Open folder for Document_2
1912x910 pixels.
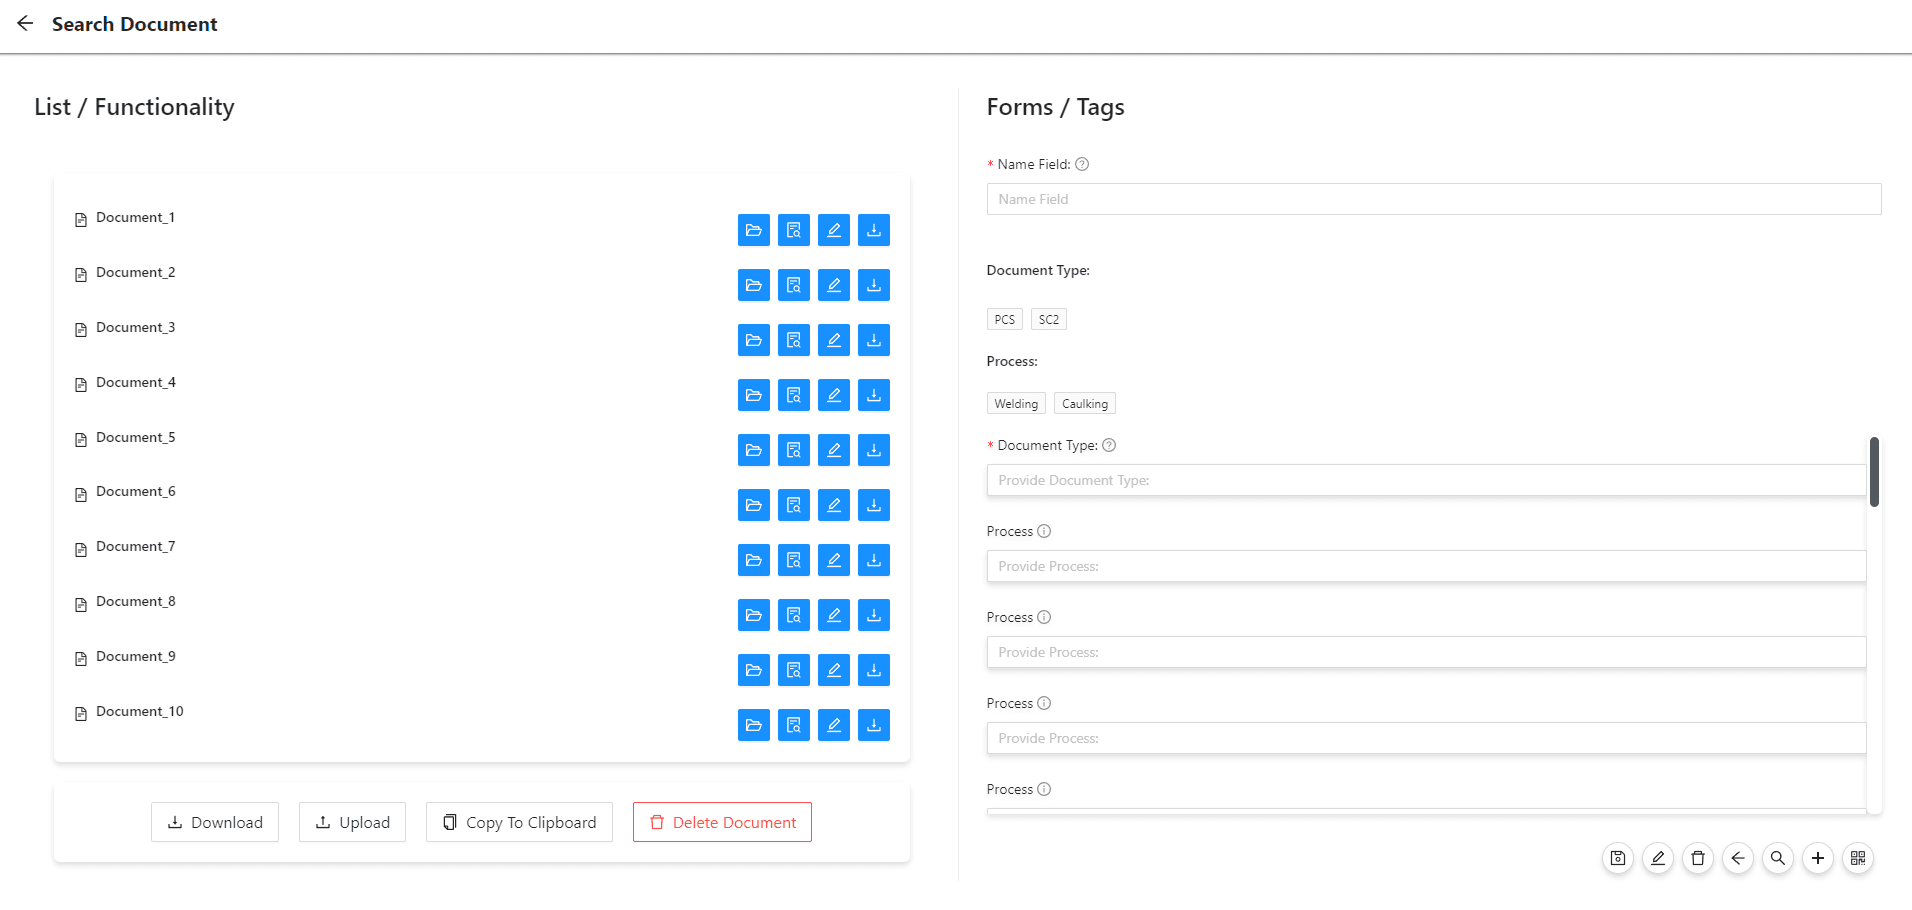click(754, 285)
